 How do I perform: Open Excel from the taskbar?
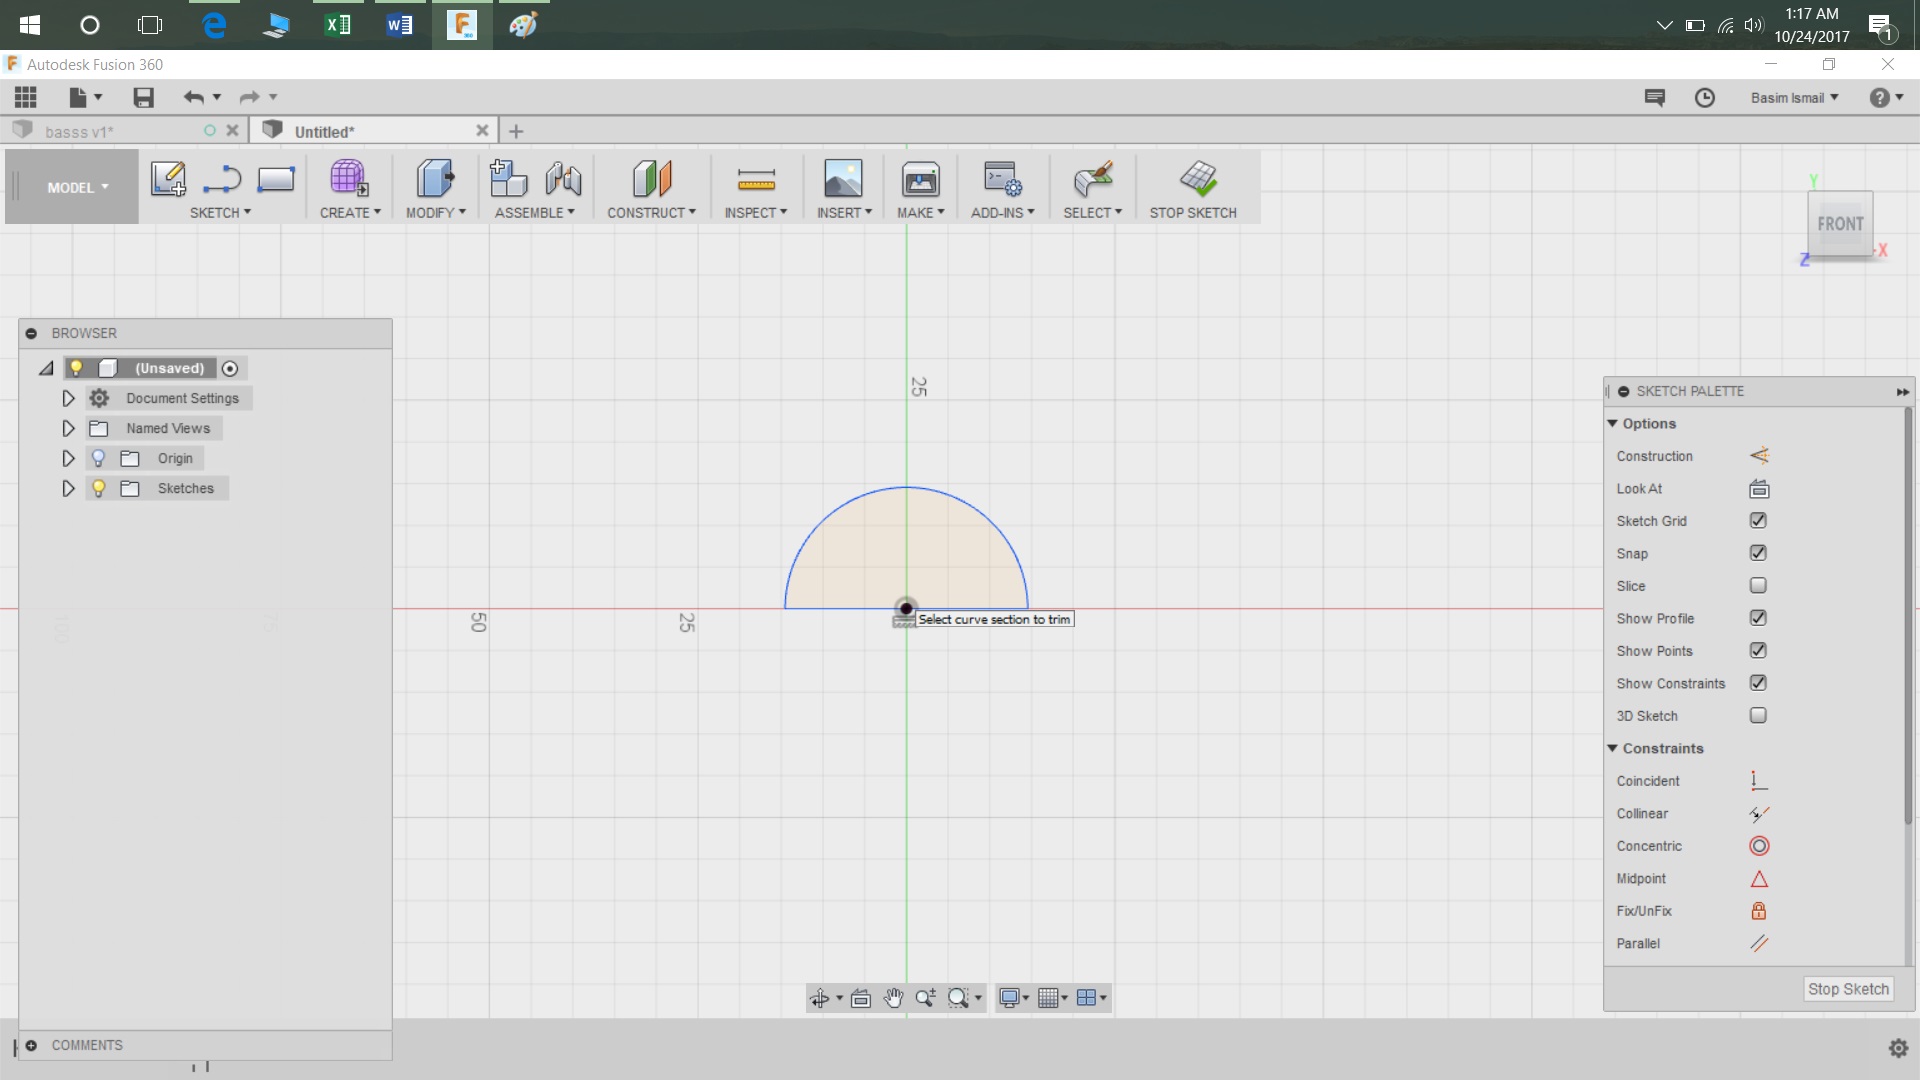coord(337,25)
